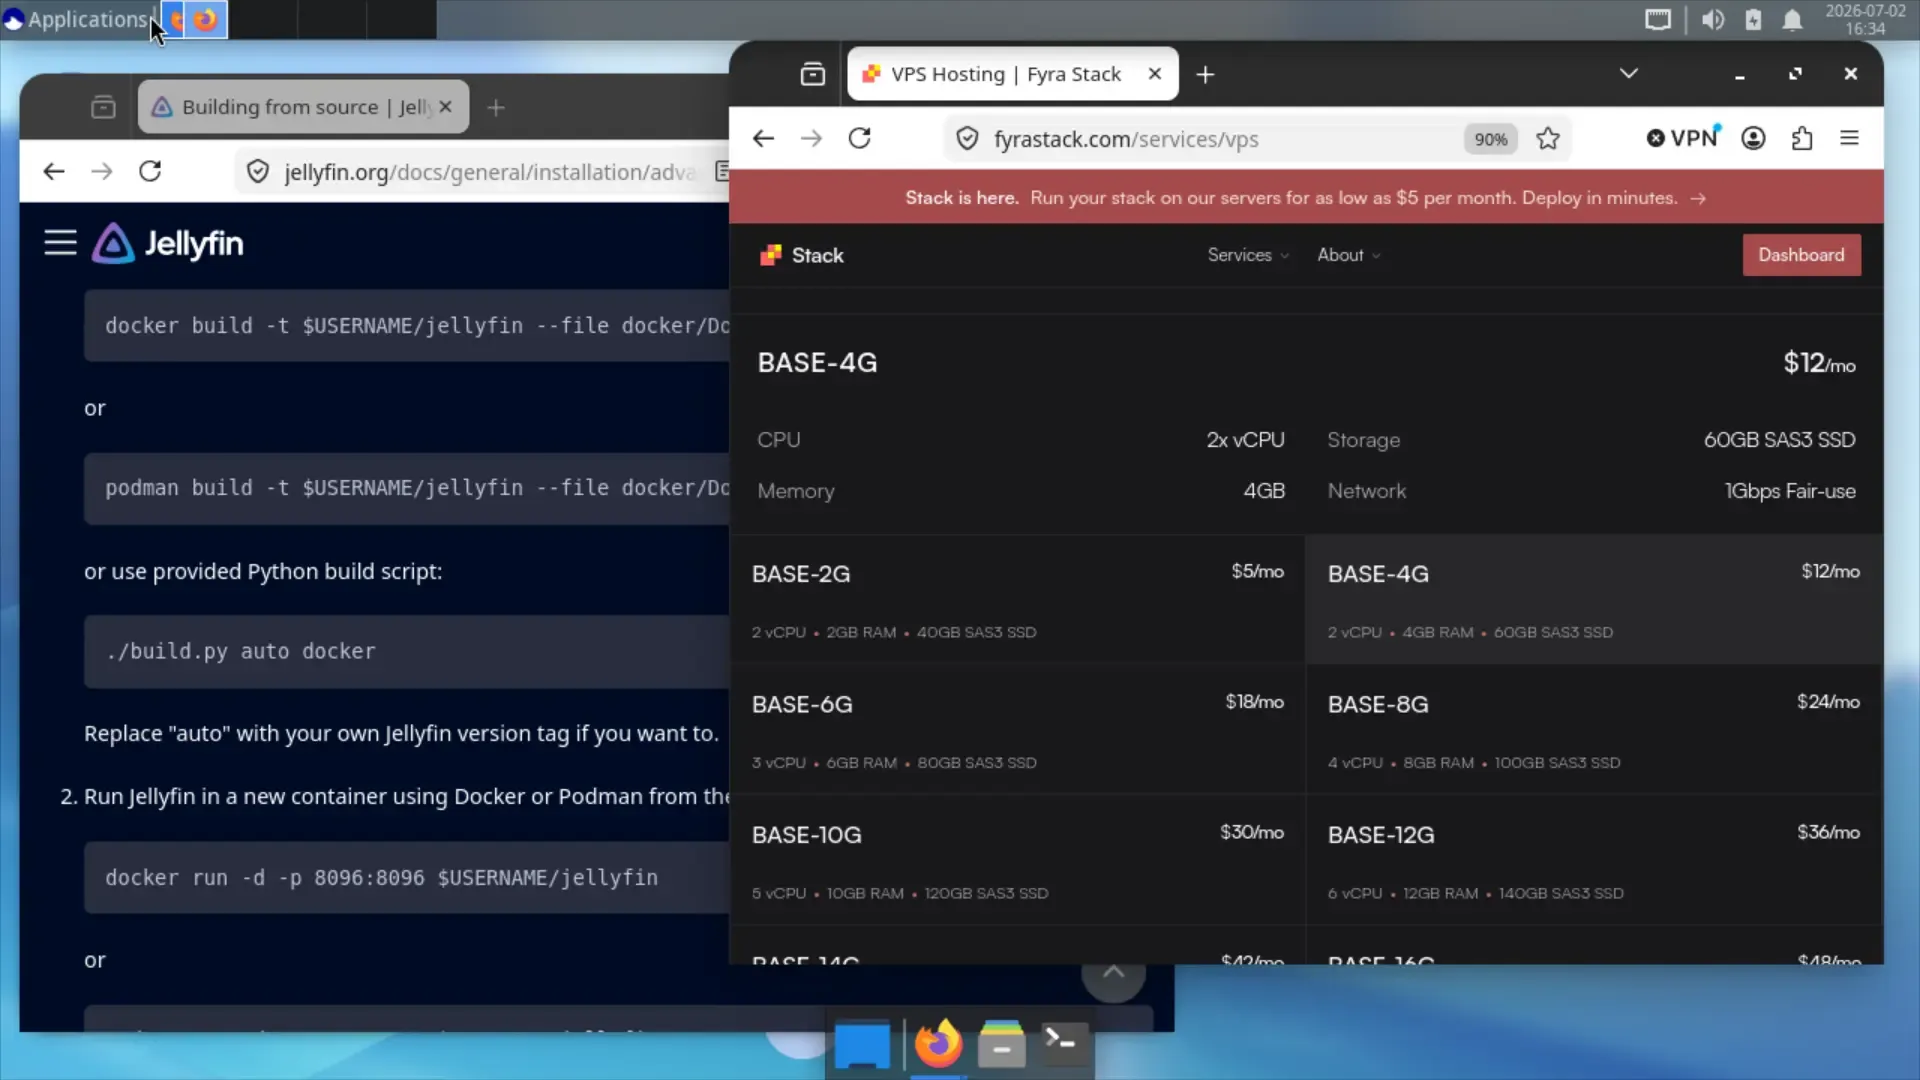The image size is (1920, 1080).
Task: Reload the Jellyfin documentation page
Action: coord(150,172)
